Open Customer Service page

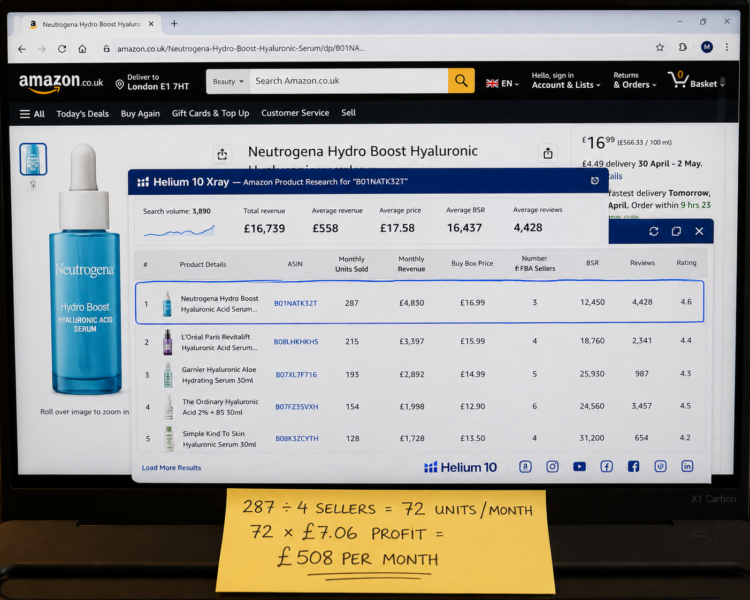[x=295, y=113]
